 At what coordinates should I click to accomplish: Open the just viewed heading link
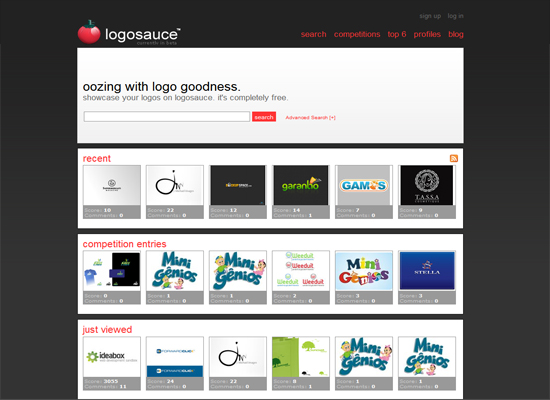click(107, 329)
